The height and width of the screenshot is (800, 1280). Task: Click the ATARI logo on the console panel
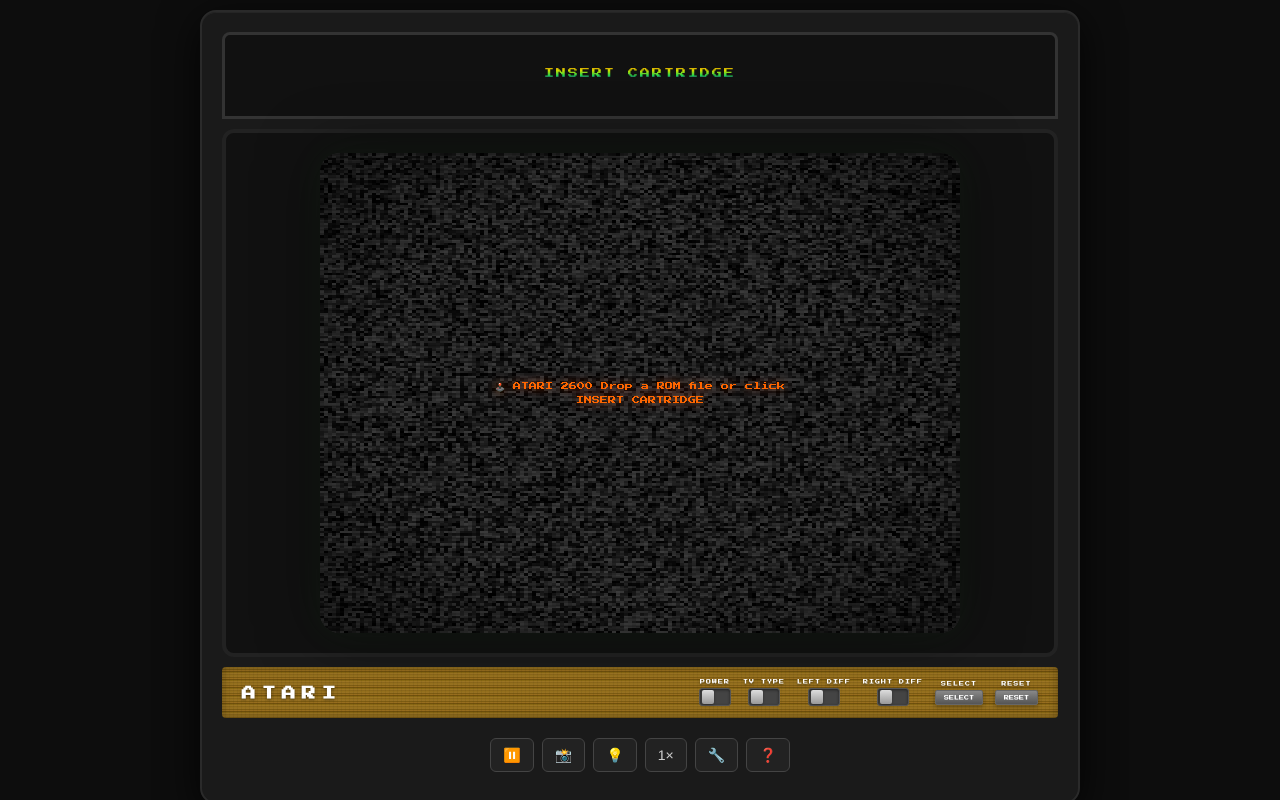coord(288,692)
